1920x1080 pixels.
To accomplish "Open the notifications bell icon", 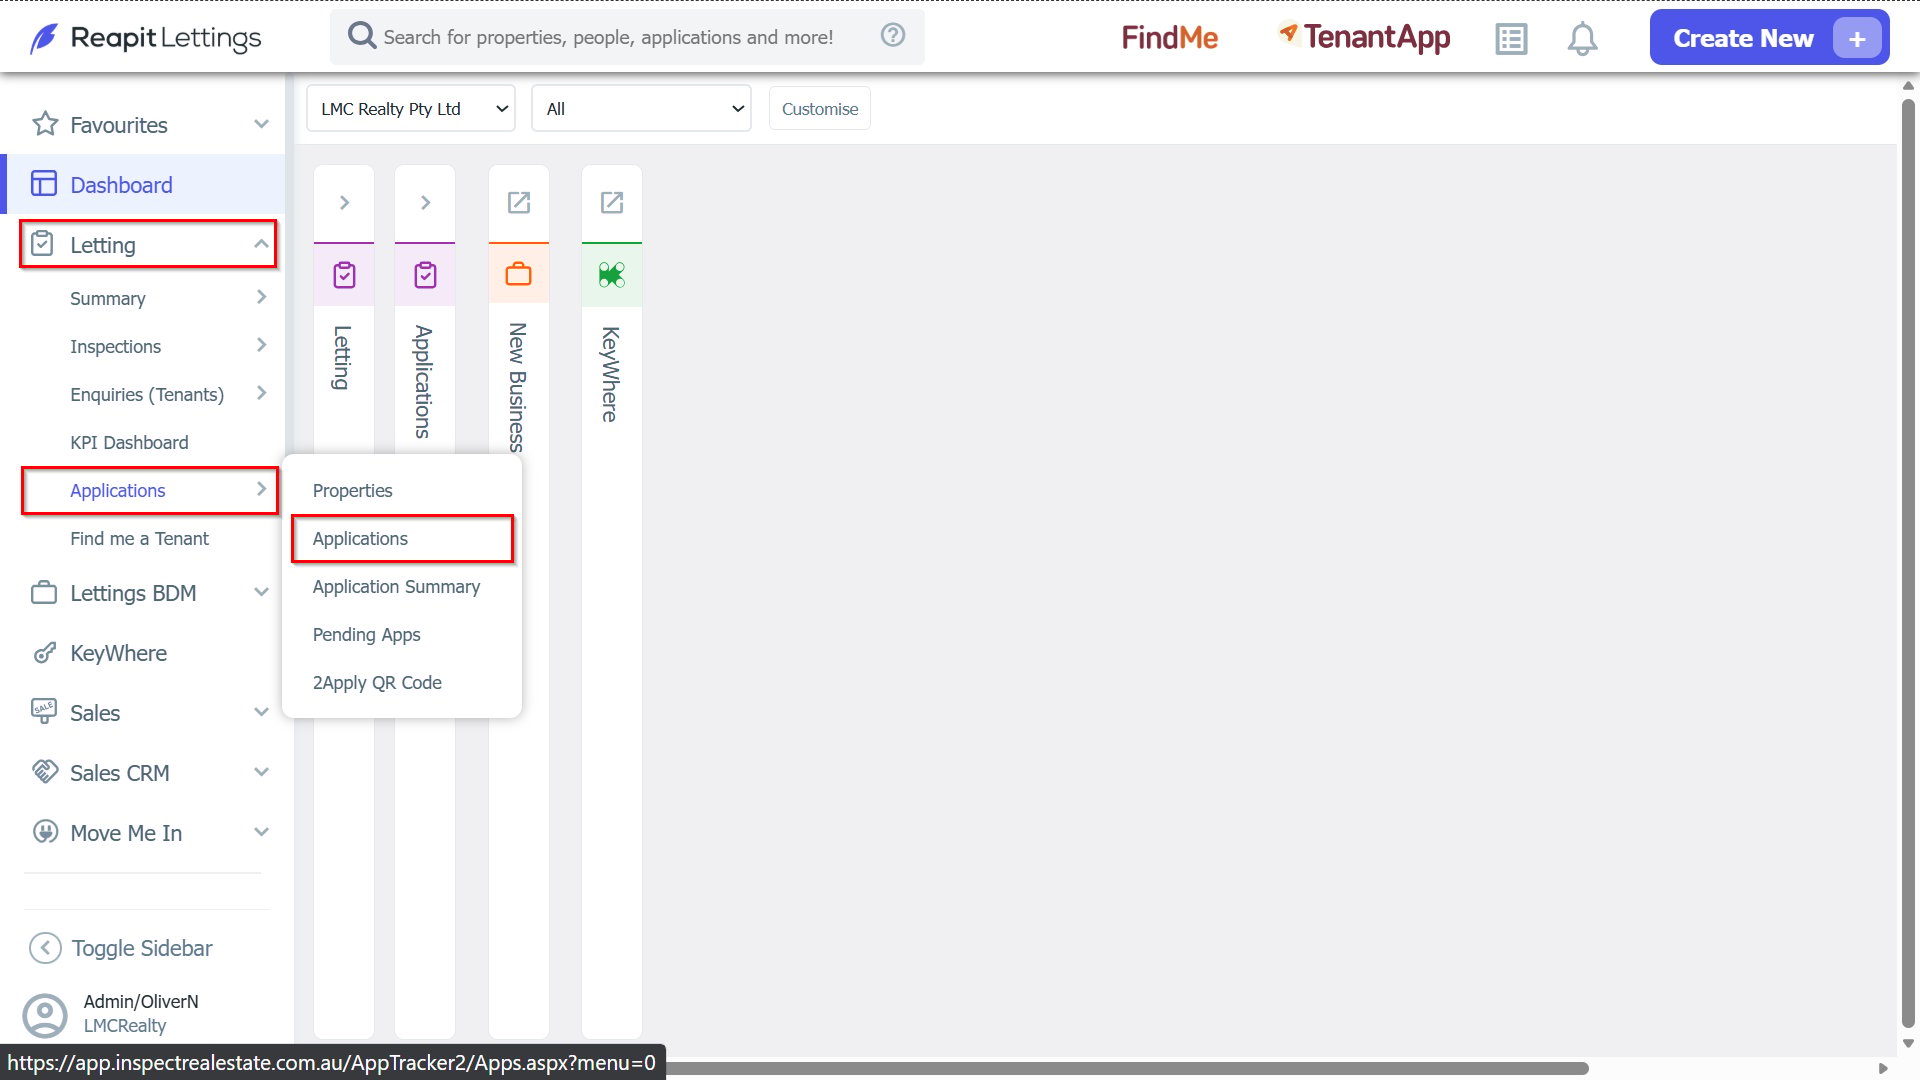I will (x=1582, y=39).
